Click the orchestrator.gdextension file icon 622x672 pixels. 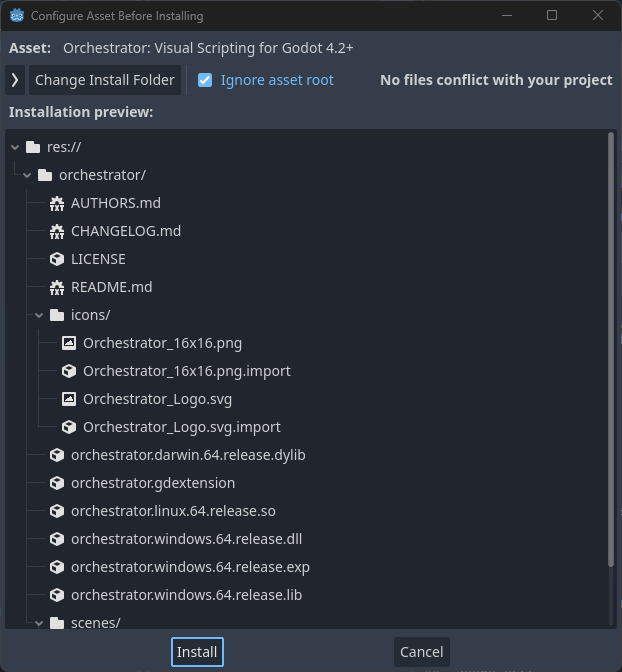57,483
